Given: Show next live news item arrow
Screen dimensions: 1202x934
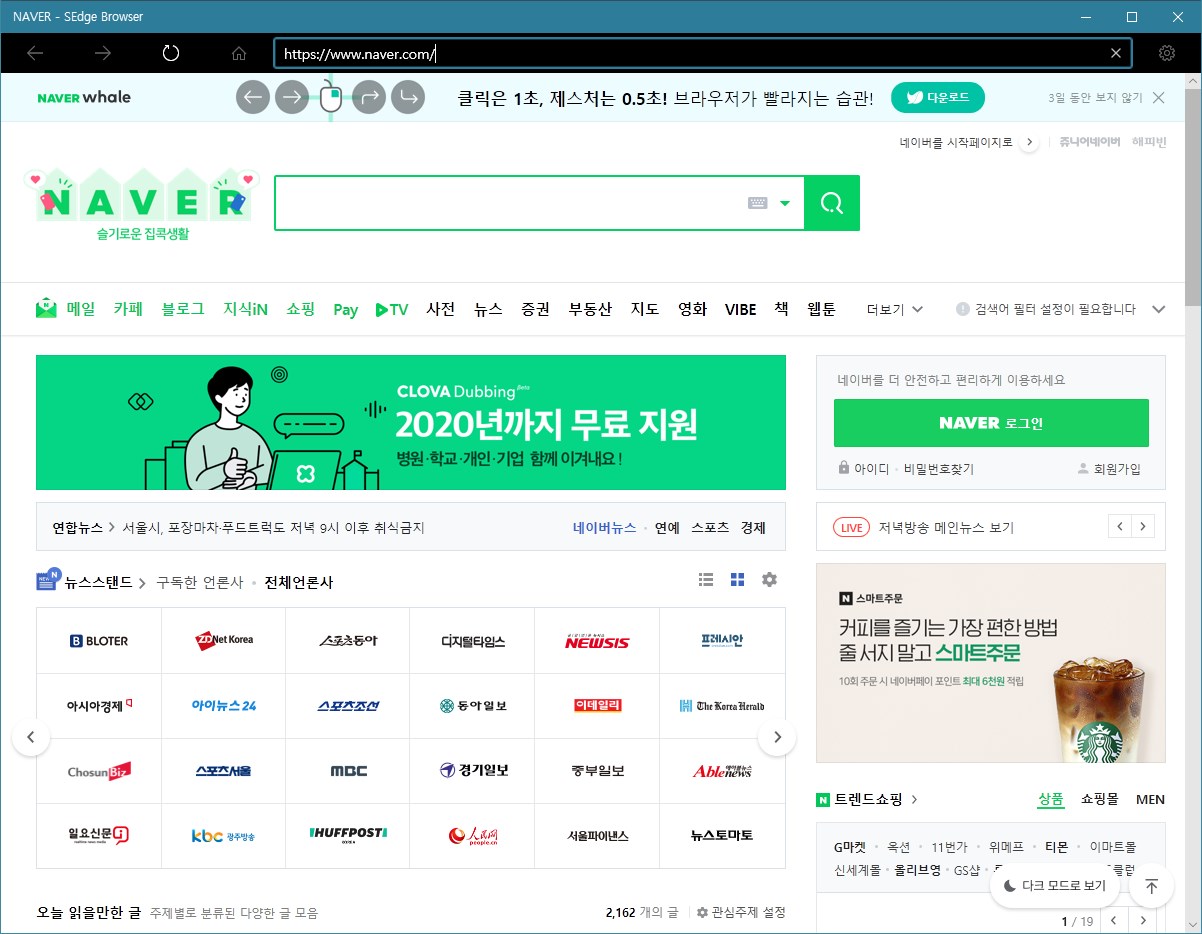Looking at the screenshot, I should pos(1143,526).
